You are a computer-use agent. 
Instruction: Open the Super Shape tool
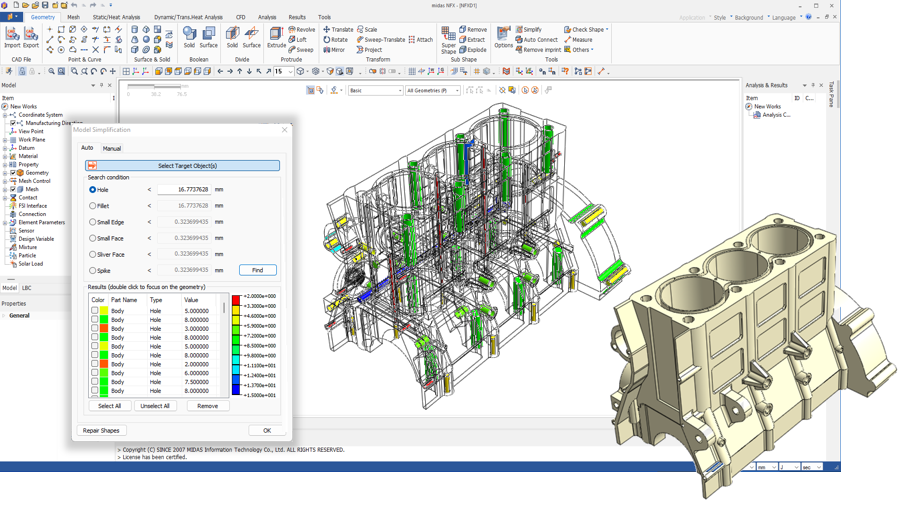[448, 40]
